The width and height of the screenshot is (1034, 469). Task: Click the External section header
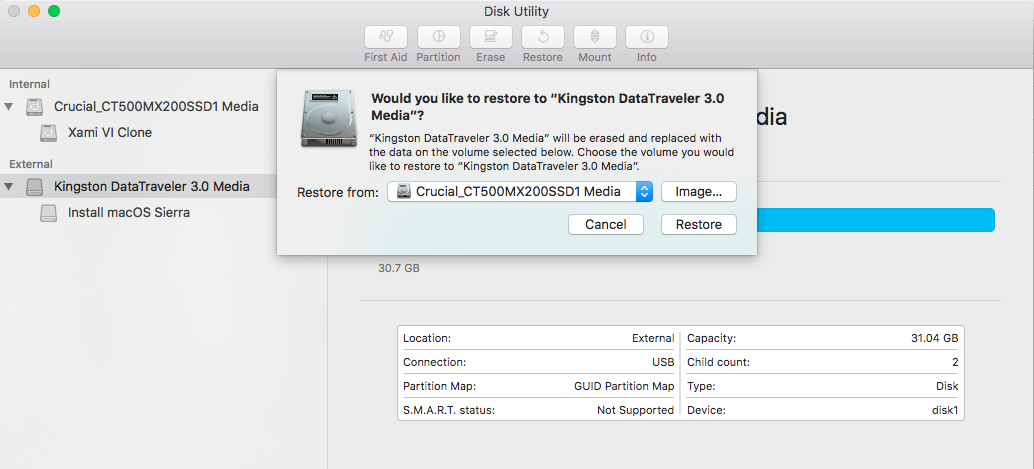click(30, 164)
